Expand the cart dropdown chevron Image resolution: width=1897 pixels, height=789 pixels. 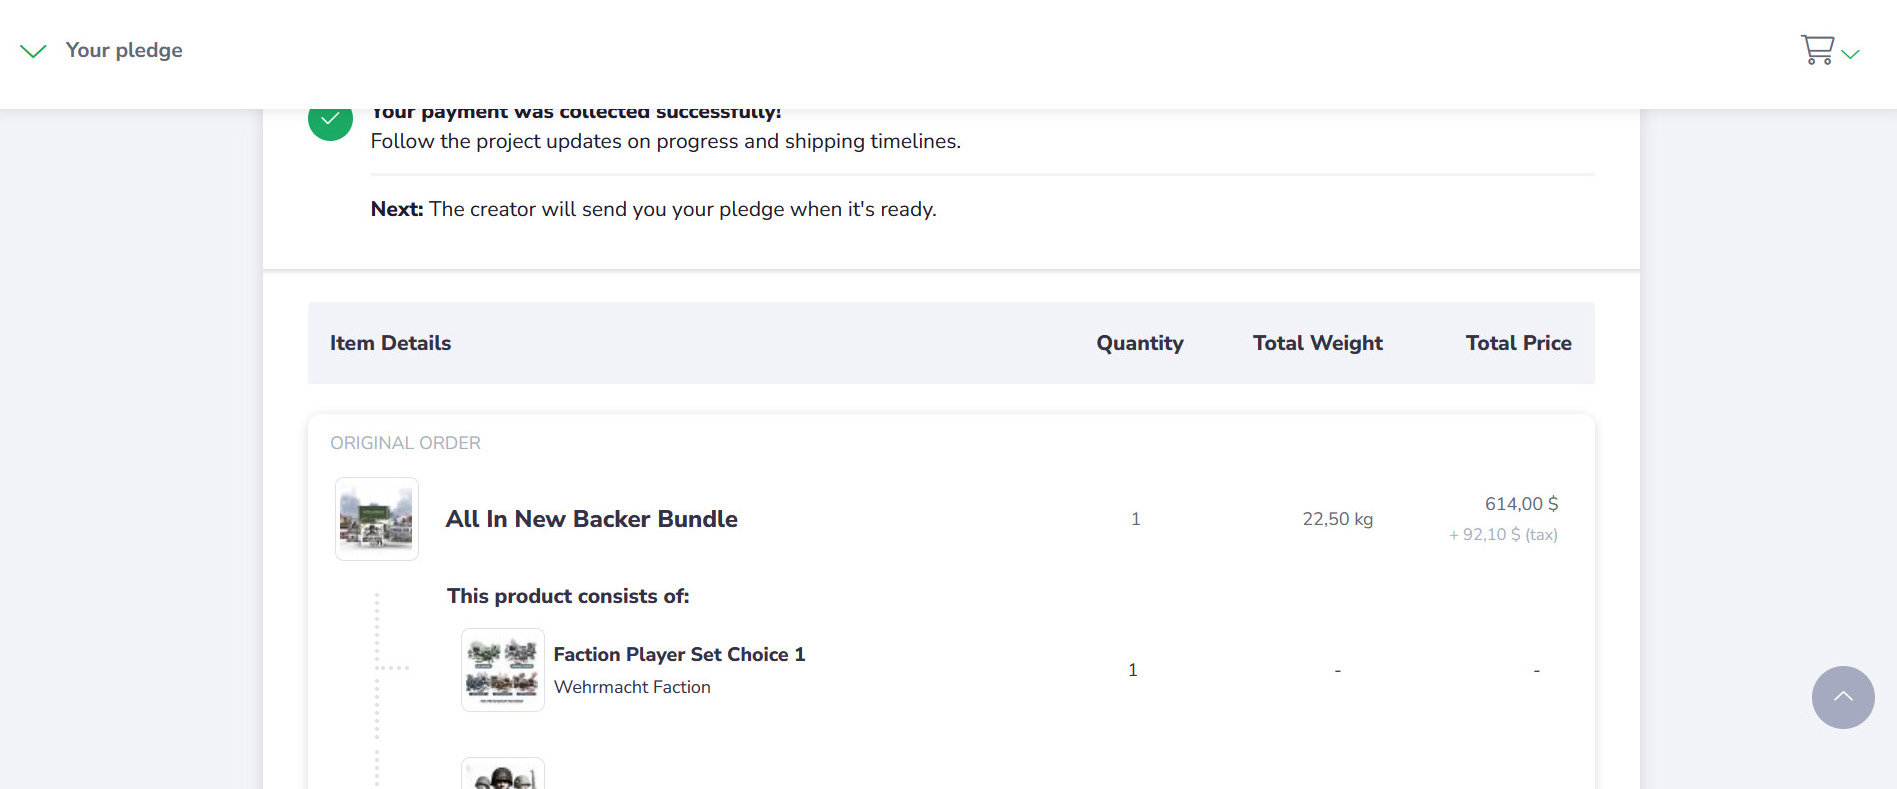click(x=1850, y=54)
